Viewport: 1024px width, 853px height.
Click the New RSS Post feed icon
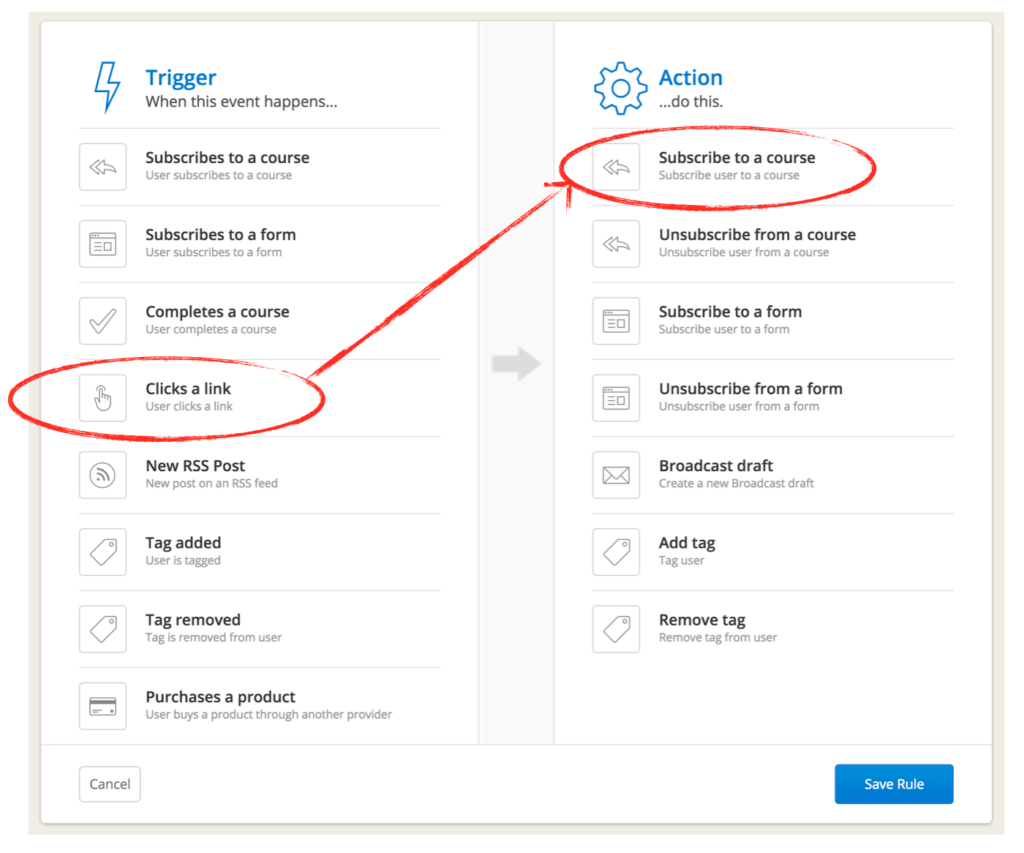tap(103, 475)
